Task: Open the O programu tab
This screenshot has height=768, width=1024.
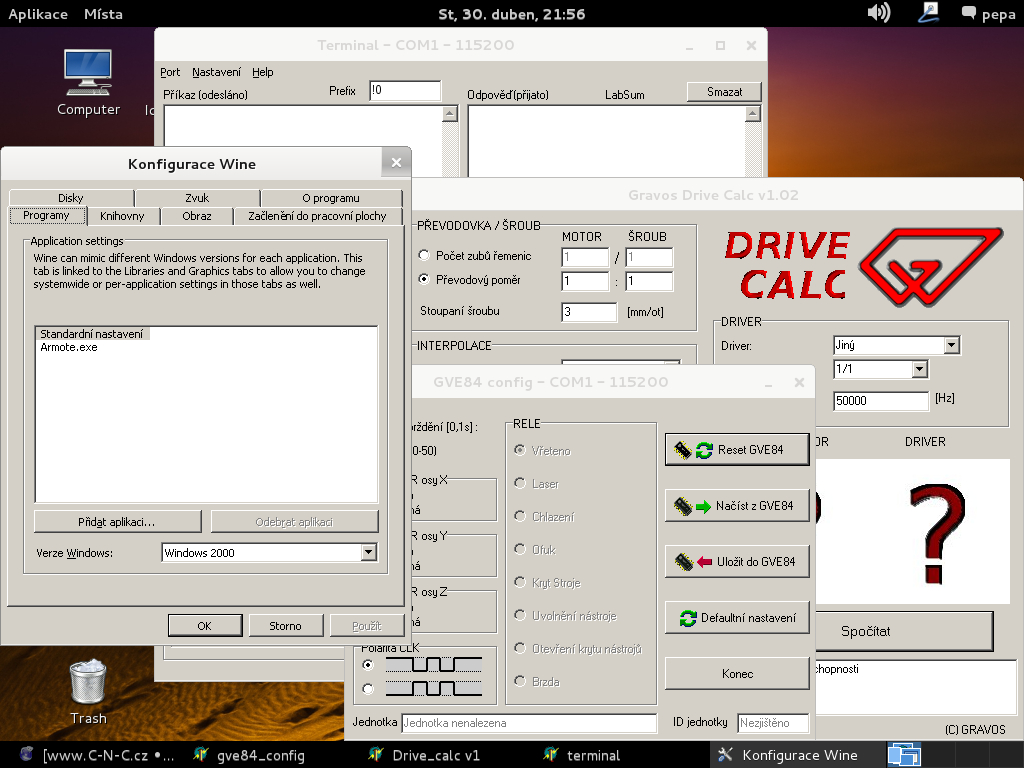Action: pyautogui.click(x=331, y=198)
